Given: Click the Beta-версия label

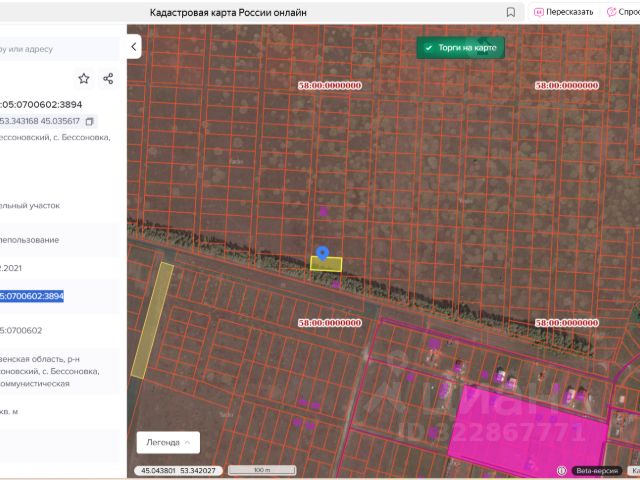Looking at the screenshot, I should pos(595,470).
